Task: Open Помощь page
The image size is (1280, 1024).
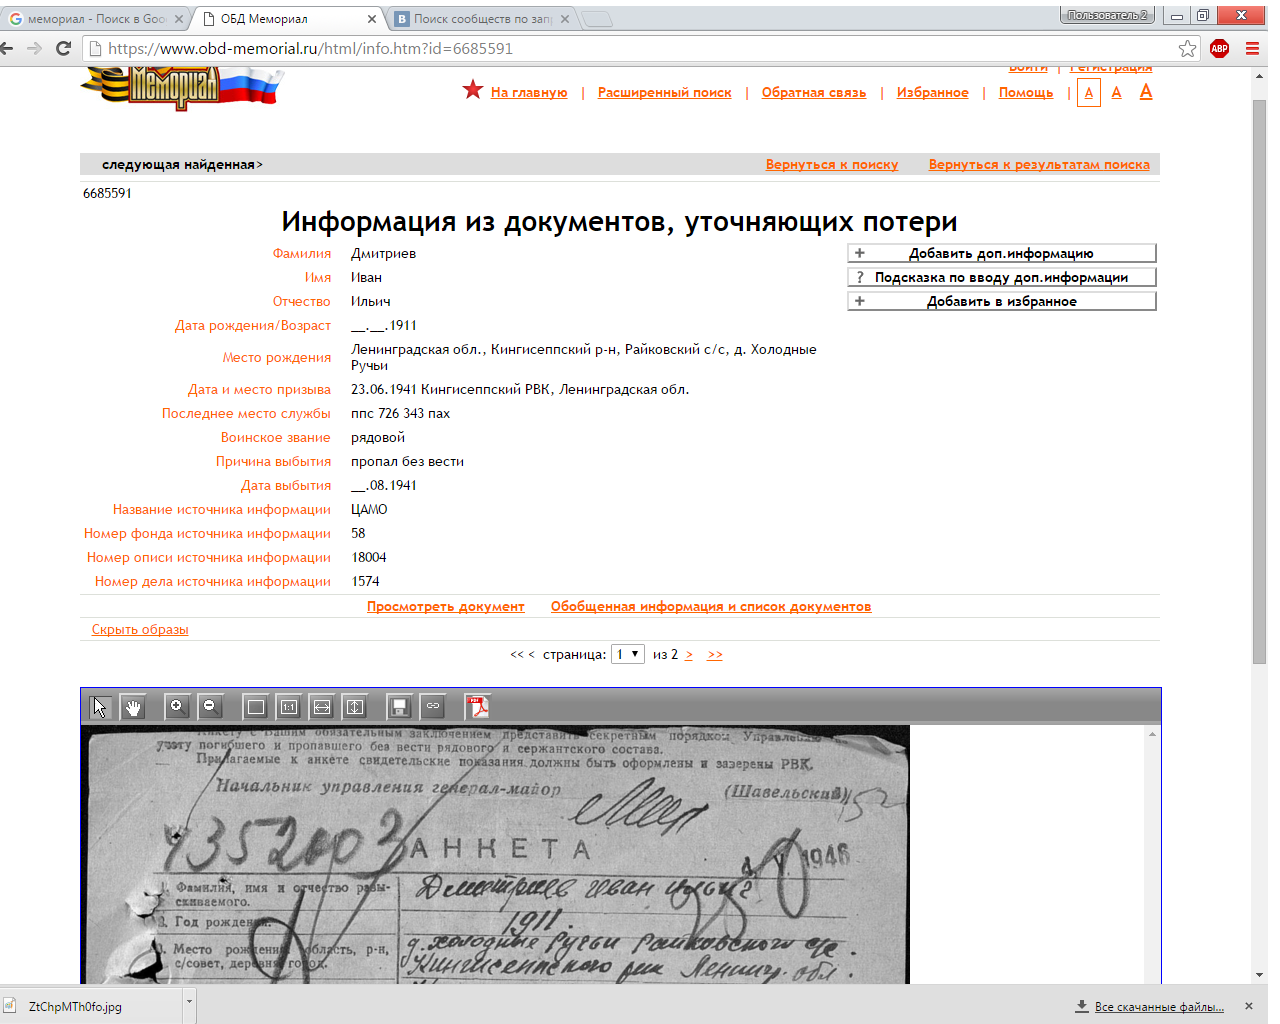Action: click(1026, 93)
